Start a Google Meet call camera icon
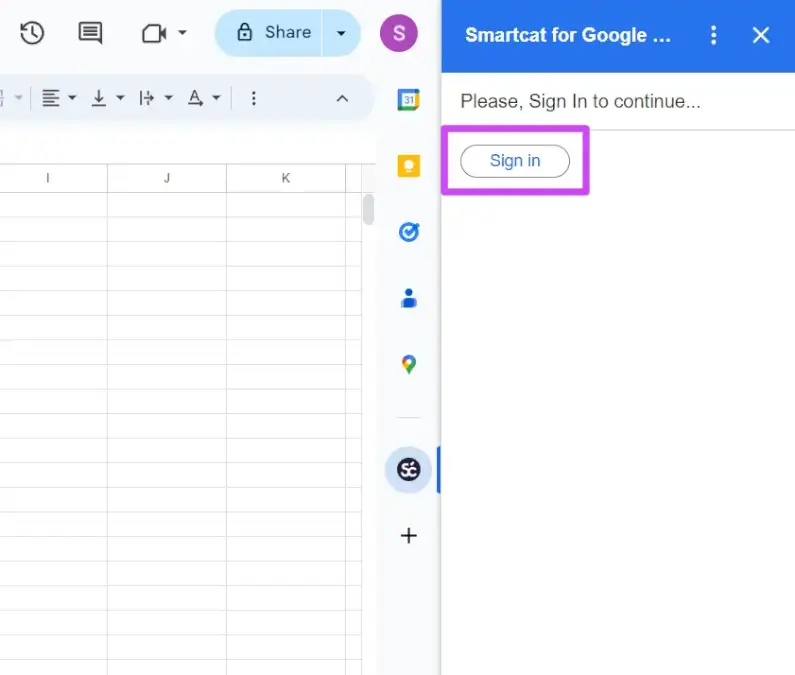Image resolution: width=795 pixels, height=675 pixels. (154, 34)
